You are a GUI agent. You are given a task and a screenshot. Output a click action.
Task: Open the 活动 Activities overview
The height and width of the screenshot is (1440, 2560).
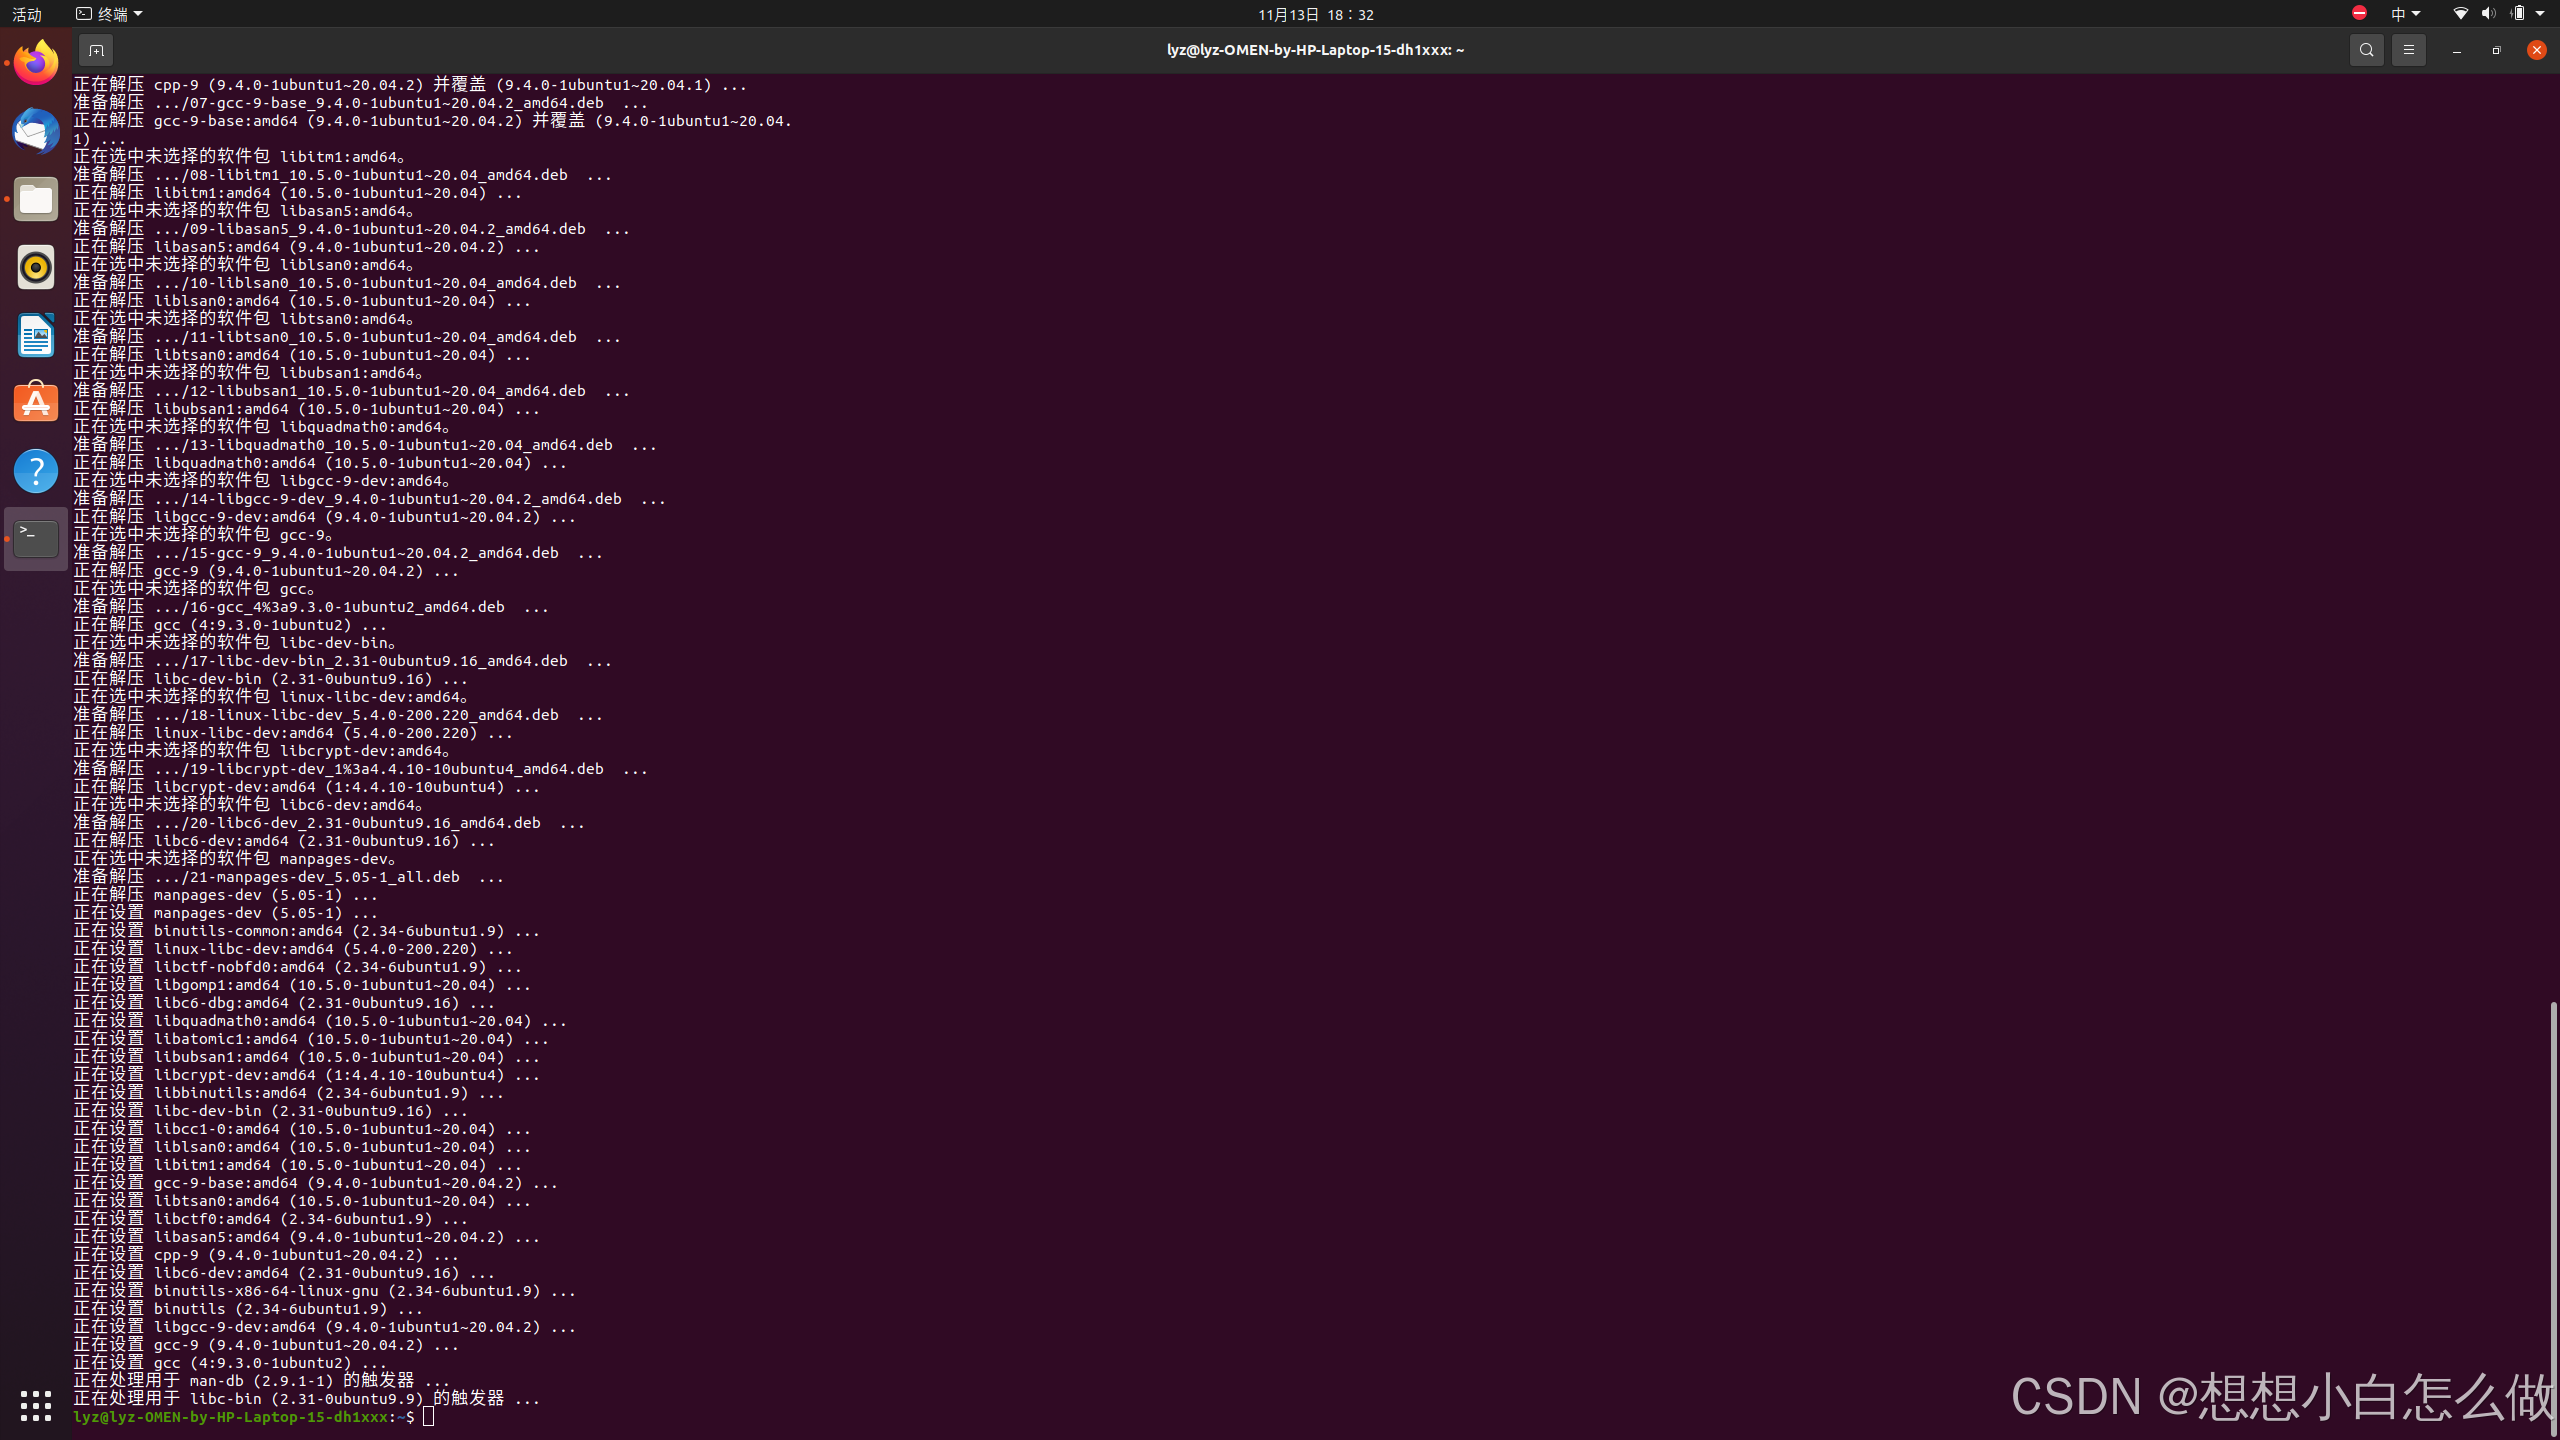[x=26, y=13]
